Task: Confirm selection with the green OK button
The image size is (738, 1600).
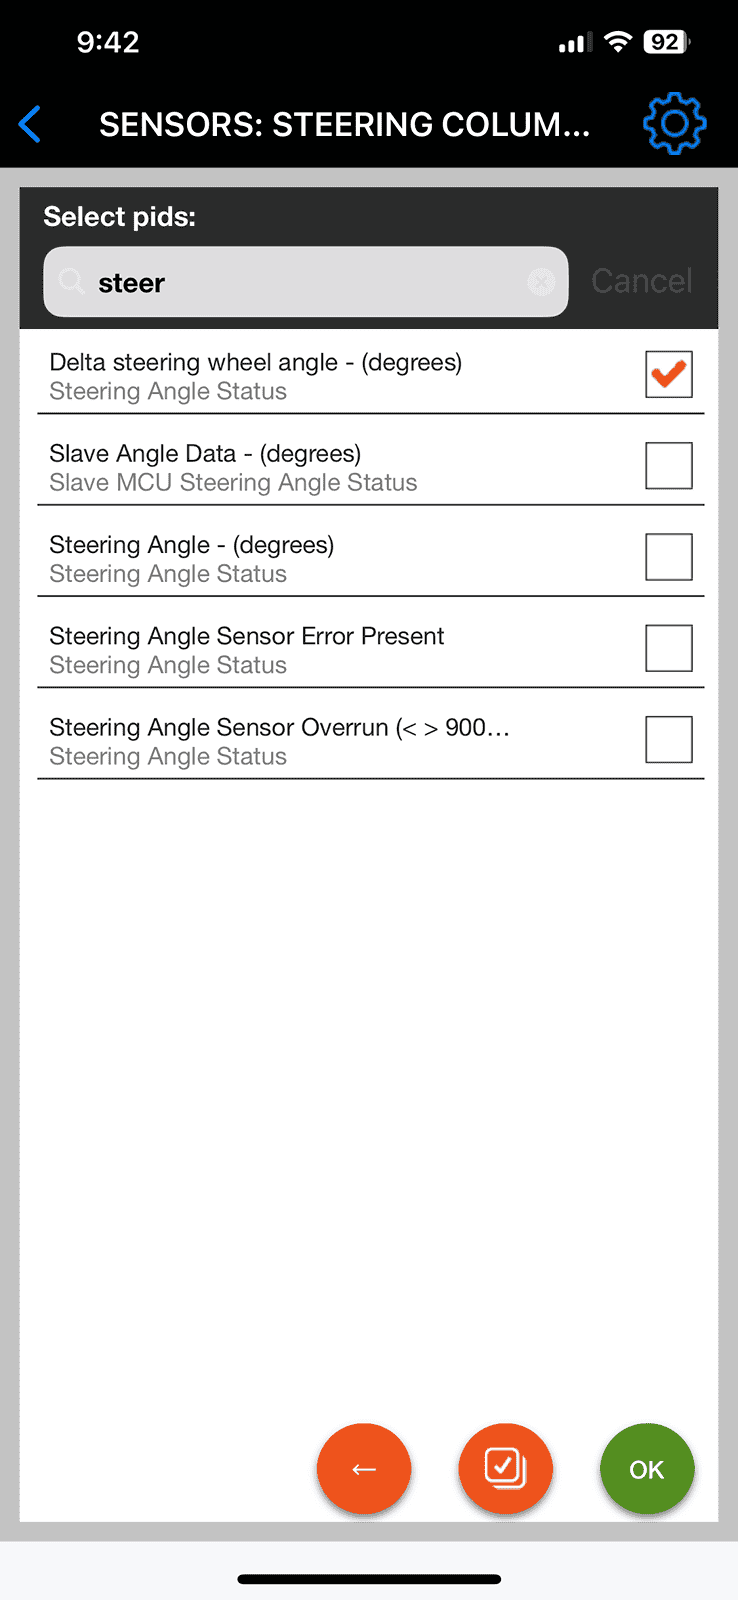Action: [647, 1469]
